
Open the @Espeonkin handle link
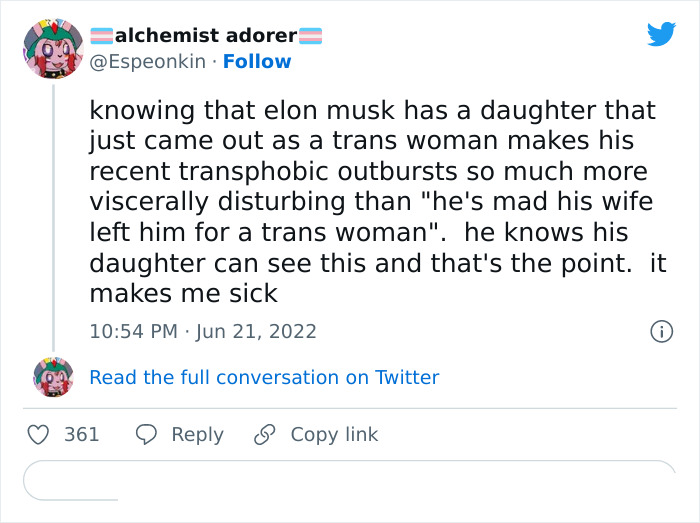click(x=148, y=61)
